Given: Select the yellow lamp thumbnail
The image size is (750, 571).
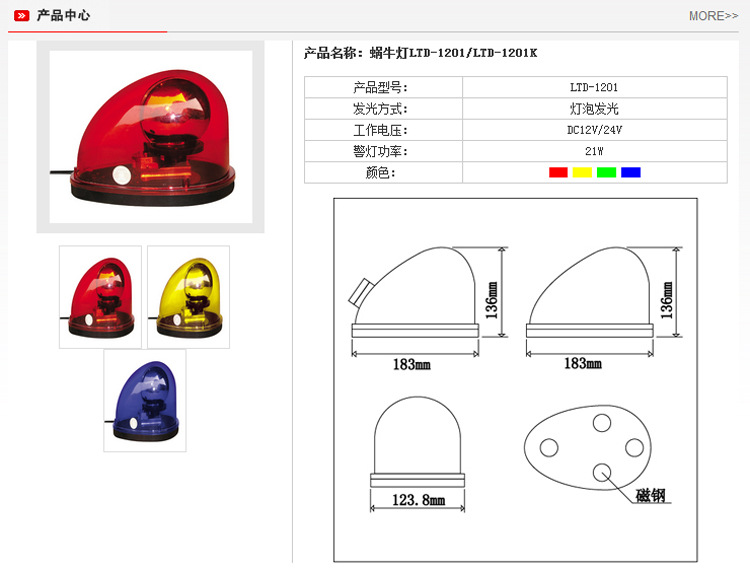Looking at the screenshot, I should pyautogui.click(x=188, y=297).
